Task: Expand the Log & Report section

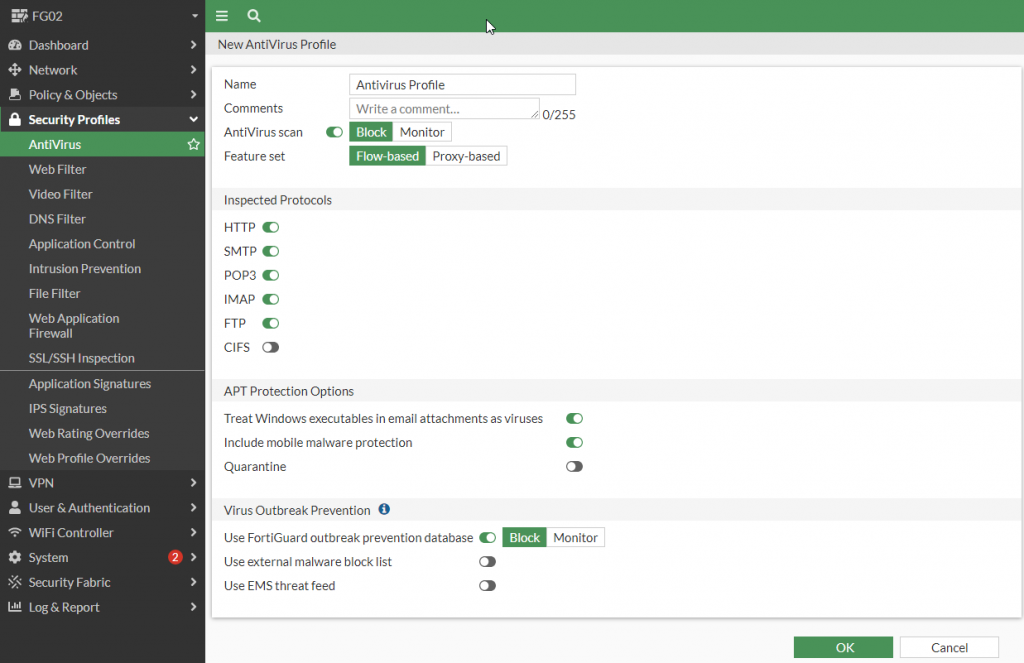Action: point(102,607)
